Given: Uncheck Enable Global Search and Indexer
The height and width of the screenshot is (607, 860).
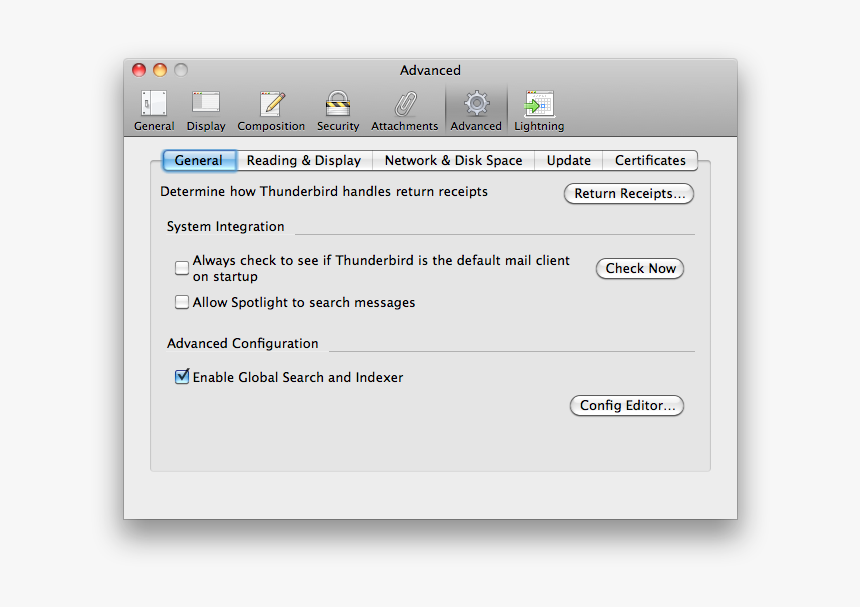Looking at the screenshot, I should 182,377.
